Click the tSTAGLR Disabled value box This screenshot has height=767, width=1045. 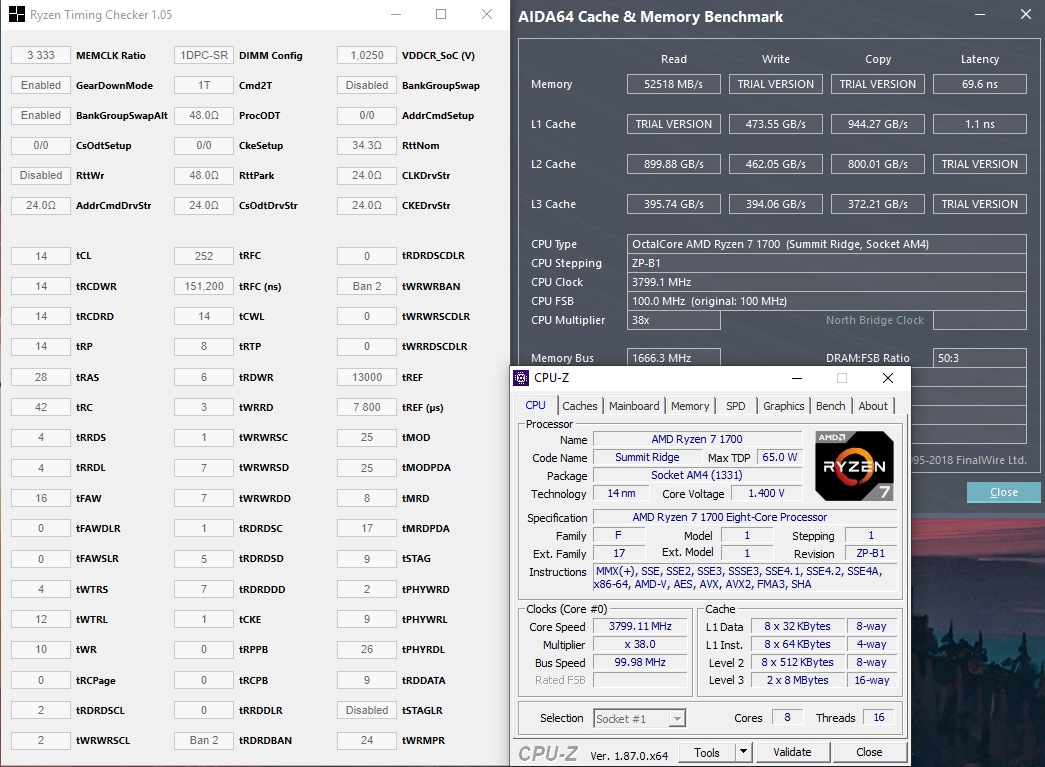point(367,710)
